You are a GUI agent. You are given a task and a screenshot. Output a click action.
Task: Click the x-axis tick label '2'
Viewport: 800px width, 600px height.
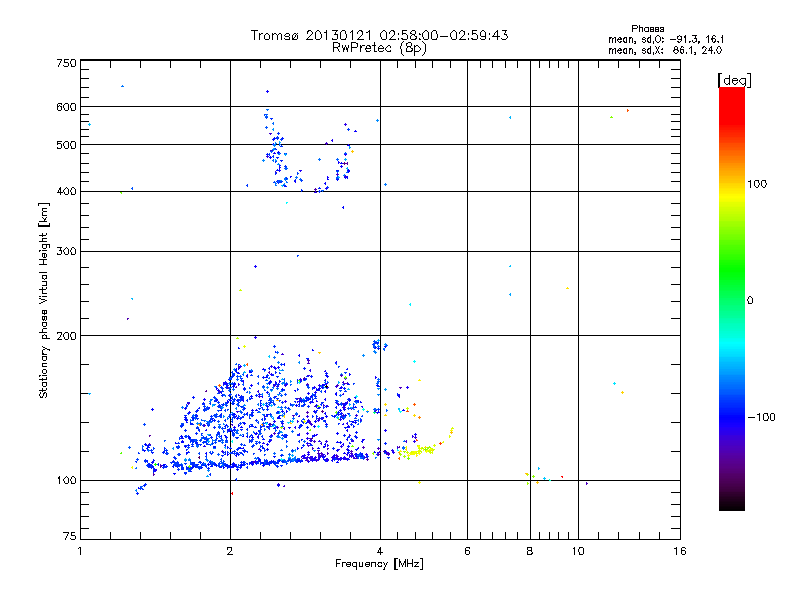coord(230,551)
